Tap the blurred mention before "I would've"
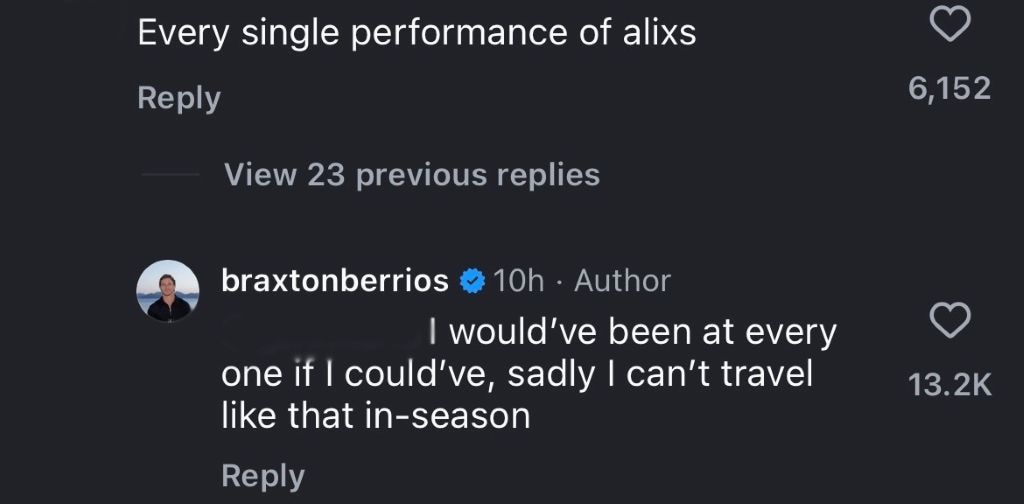The height and width of the screenshot is (504, 1024). [x=320, y=329]
